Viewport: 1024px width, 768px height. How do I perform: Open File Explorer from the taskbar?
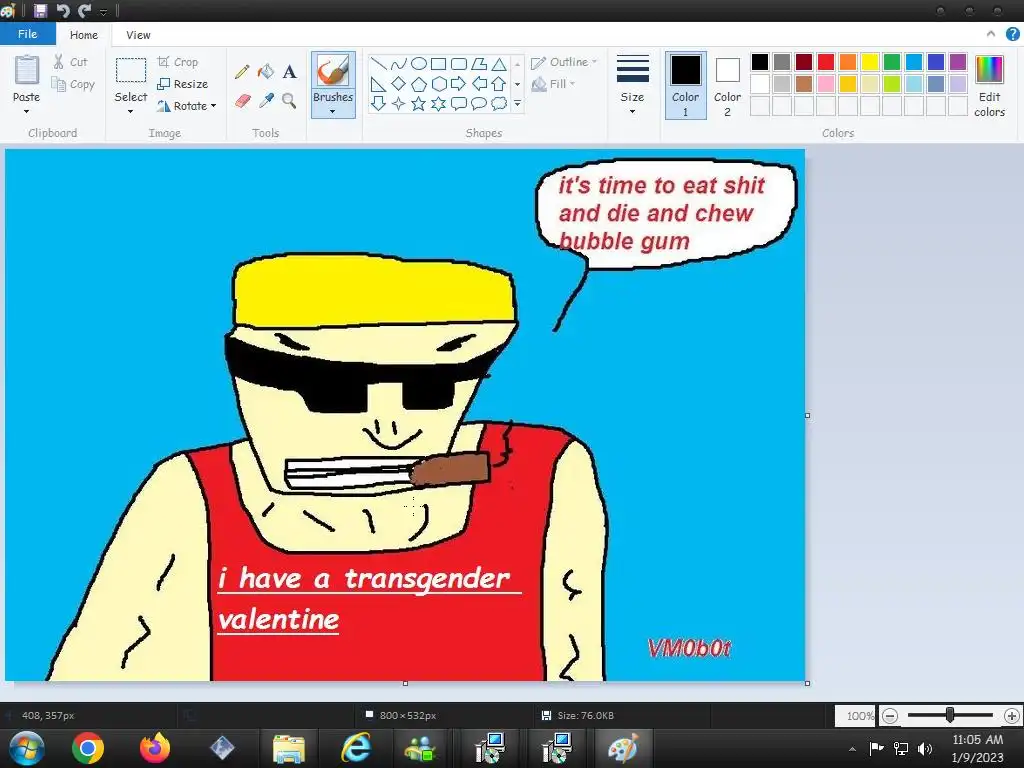click(x=289, y=749)
